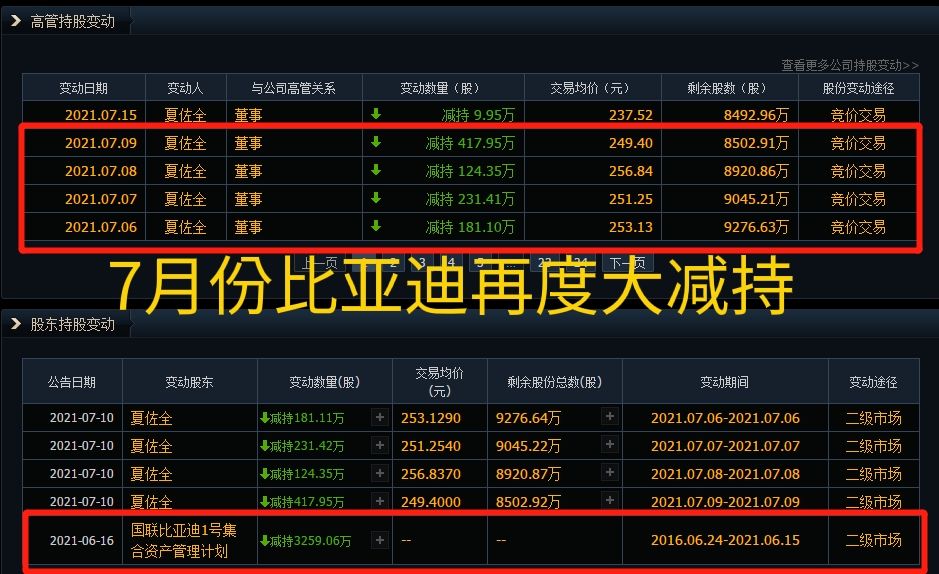Image resolution: width=939 pixels, height=574 pixels.
Task: Go to previous page with 上一页
Action: click(320, 264)
